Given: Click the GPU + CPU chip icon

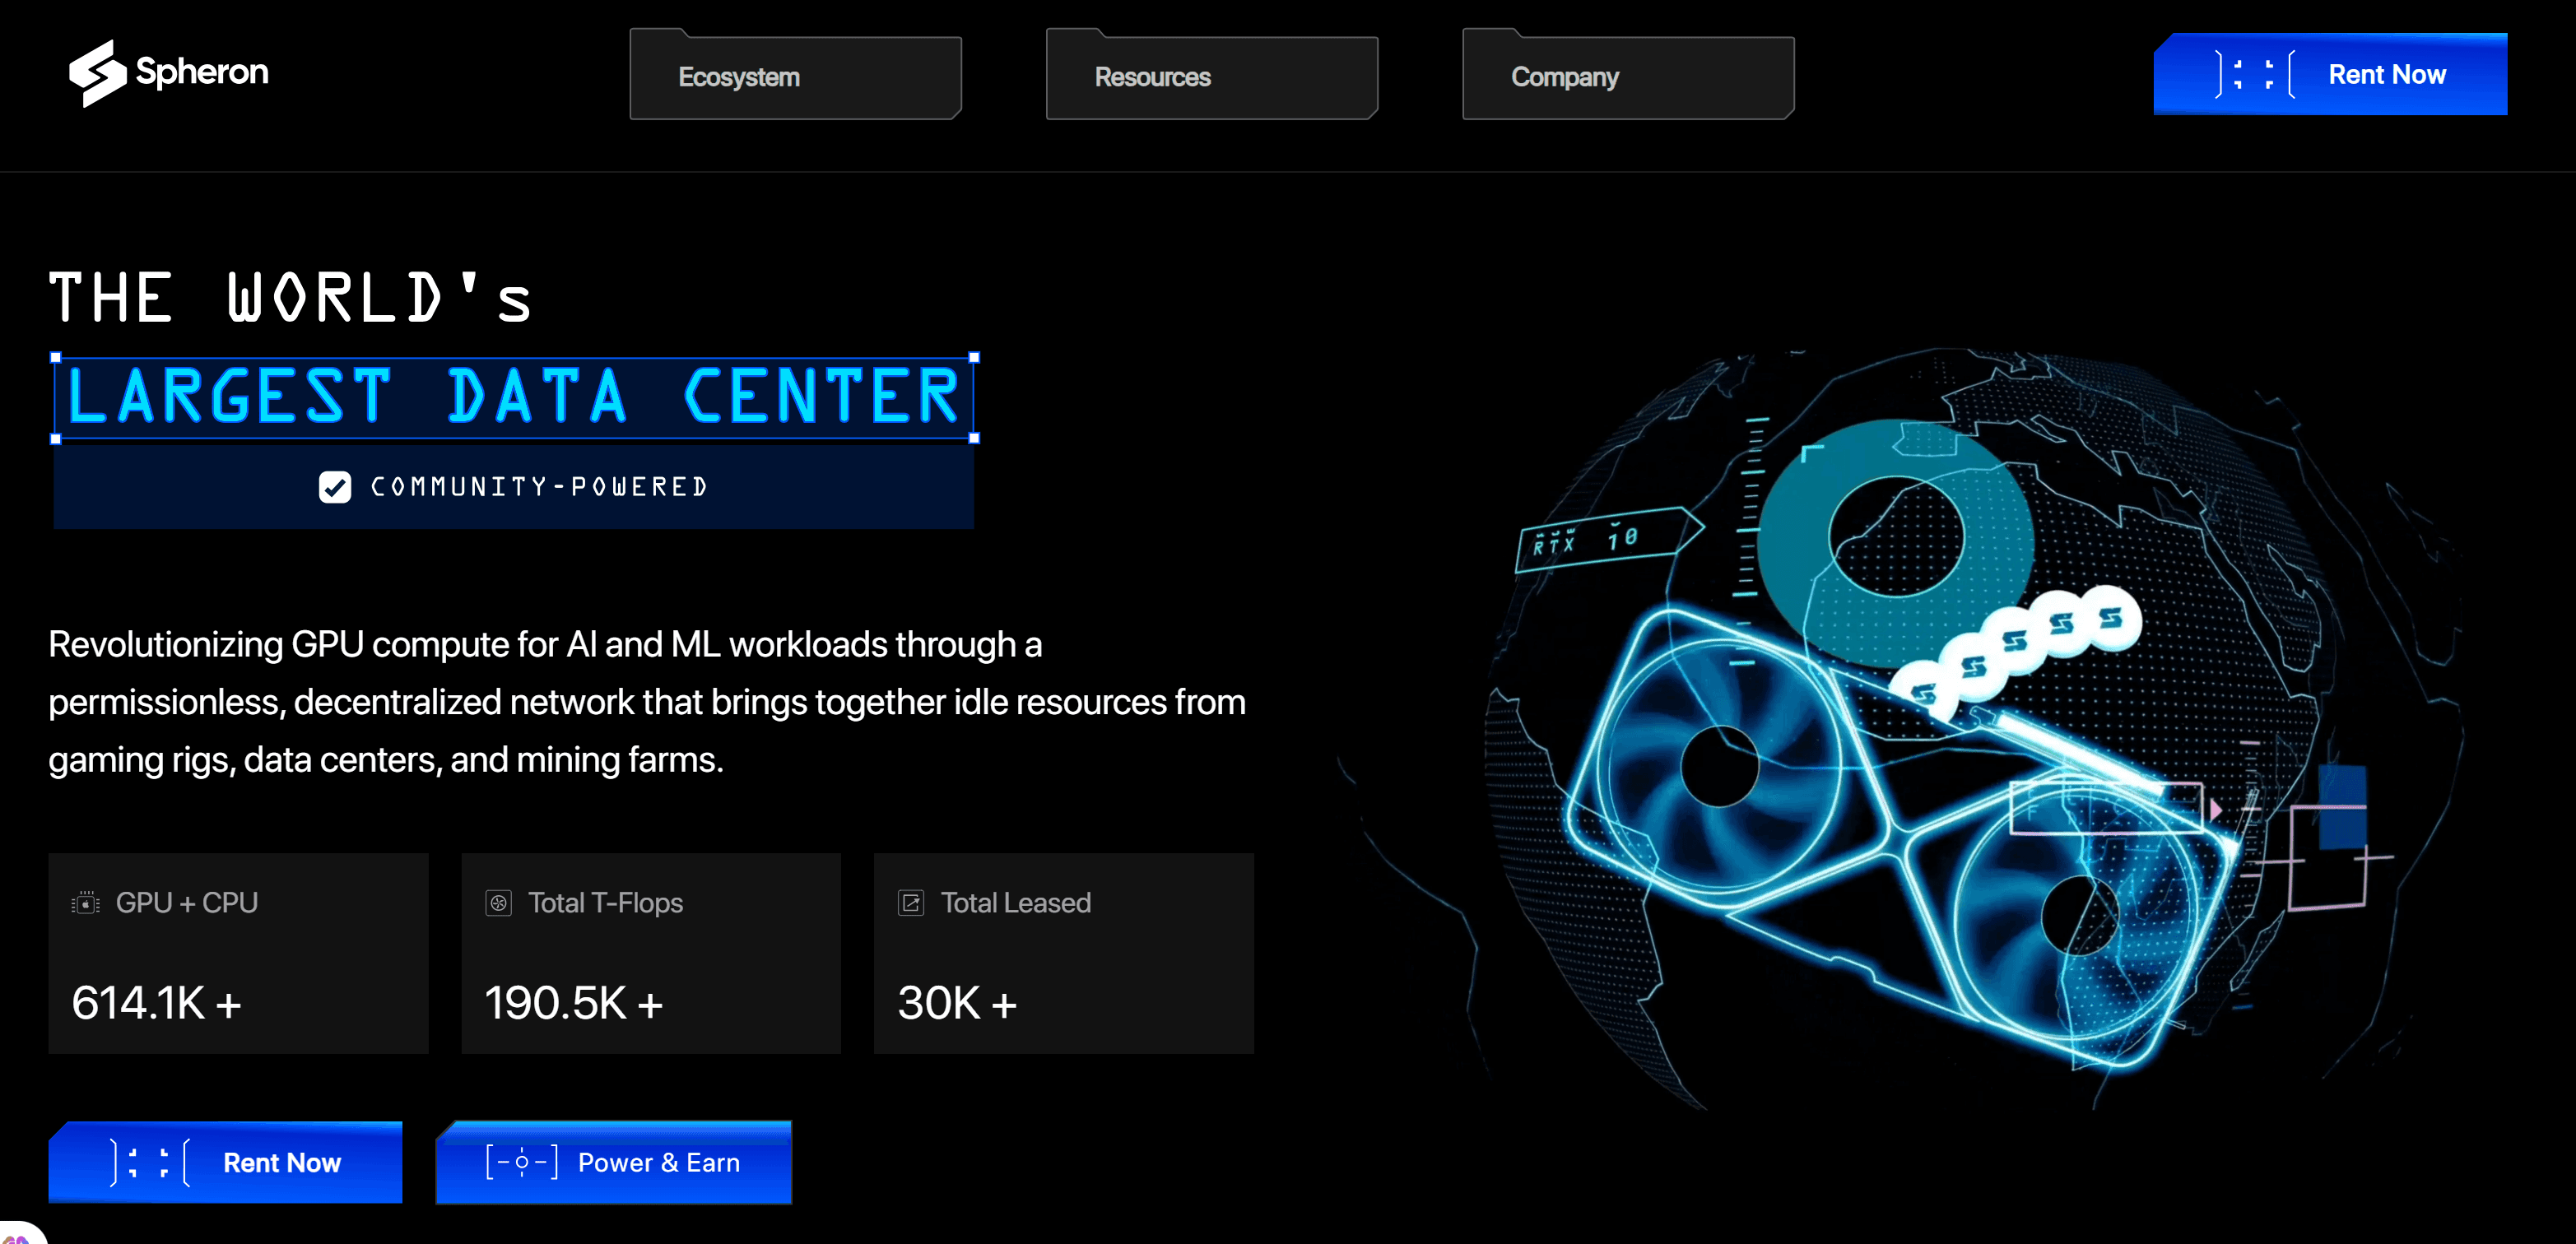Looking at the screenshot, I should coord(86,903).
